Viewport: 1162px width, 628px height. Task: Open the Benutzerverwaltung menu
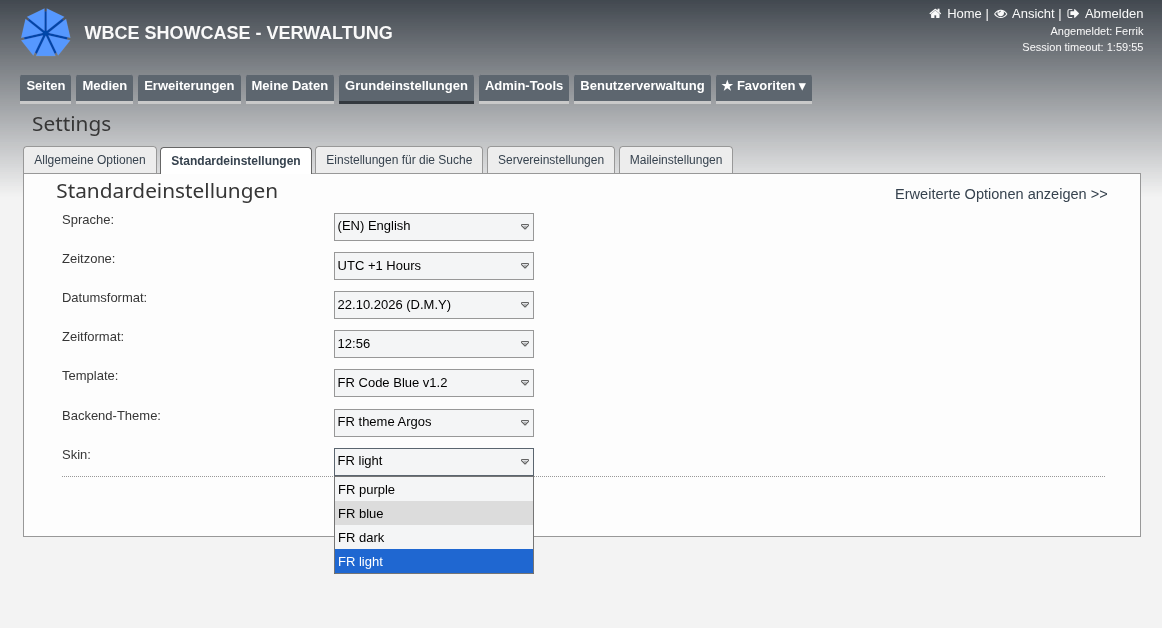[643, 87]
